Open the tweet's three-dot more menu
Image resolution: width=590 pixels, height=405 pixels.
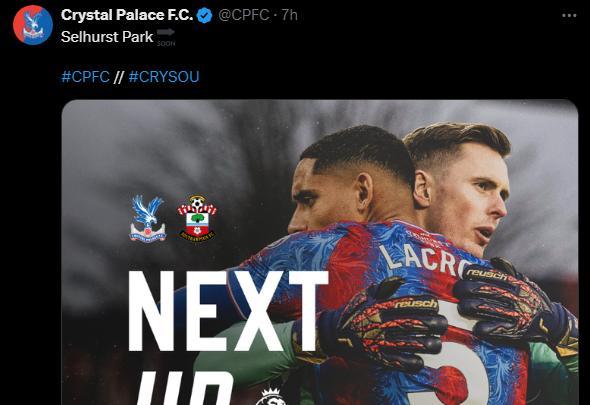tap(569, 16)
